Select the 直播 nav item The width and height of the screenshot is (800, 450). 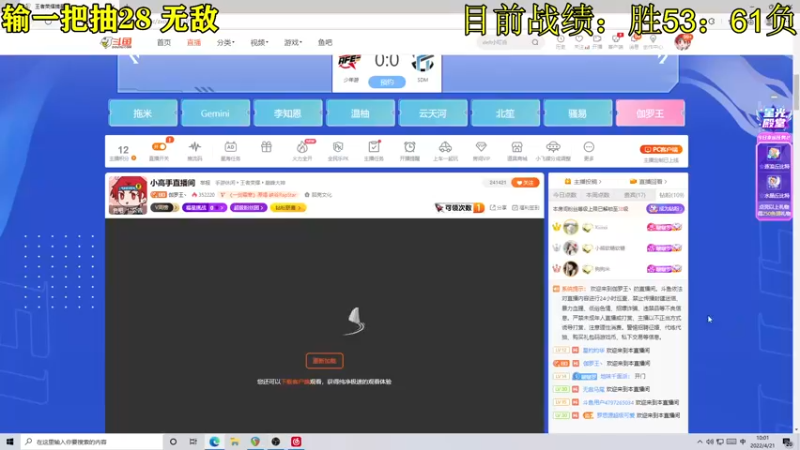click(x=194, y=42)
